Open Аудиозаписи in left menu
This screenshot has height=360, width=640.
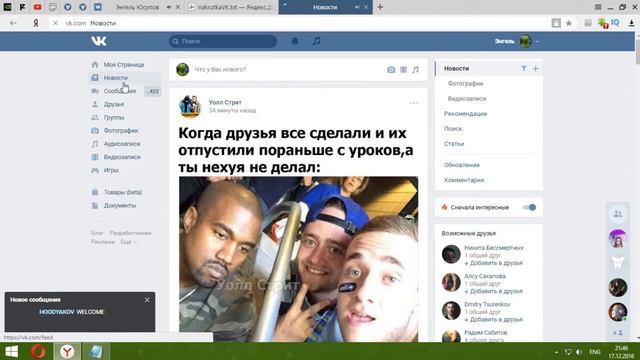click(x=122, y=144)
